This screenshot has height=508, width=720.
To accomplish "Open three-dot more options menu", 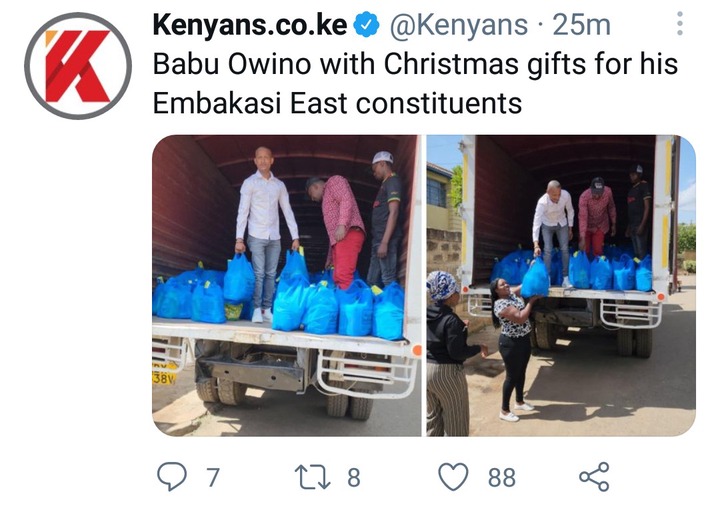I will [x=680, y=23].
